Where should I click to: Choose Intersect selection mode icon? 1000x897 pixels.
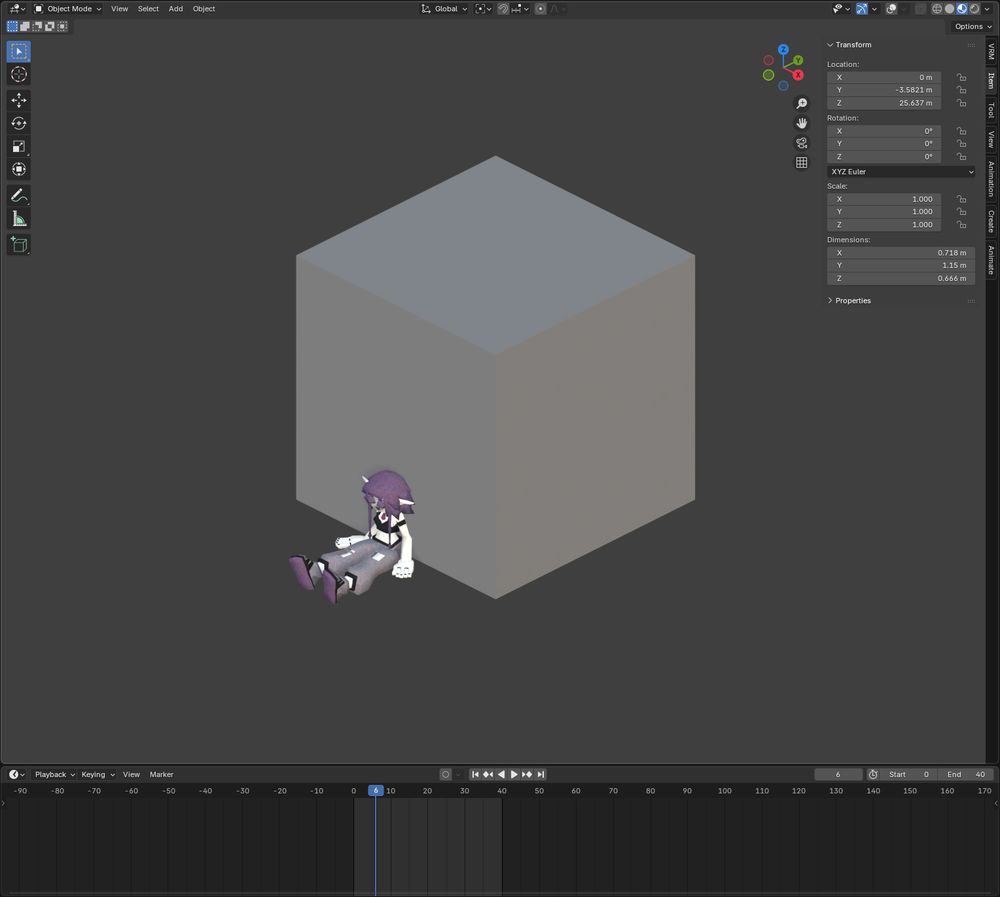[62, 26]
